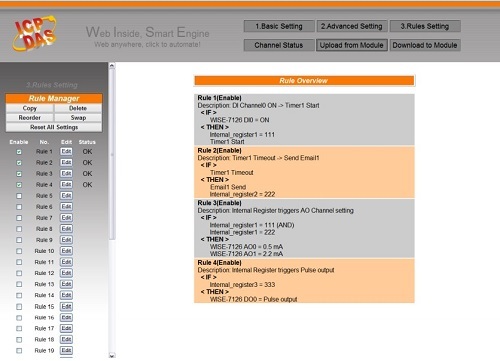This screenshot has height=361, width=500.
Task: Uncheck the Enable checkbox for Rule 4
Action: pos(19,185)
